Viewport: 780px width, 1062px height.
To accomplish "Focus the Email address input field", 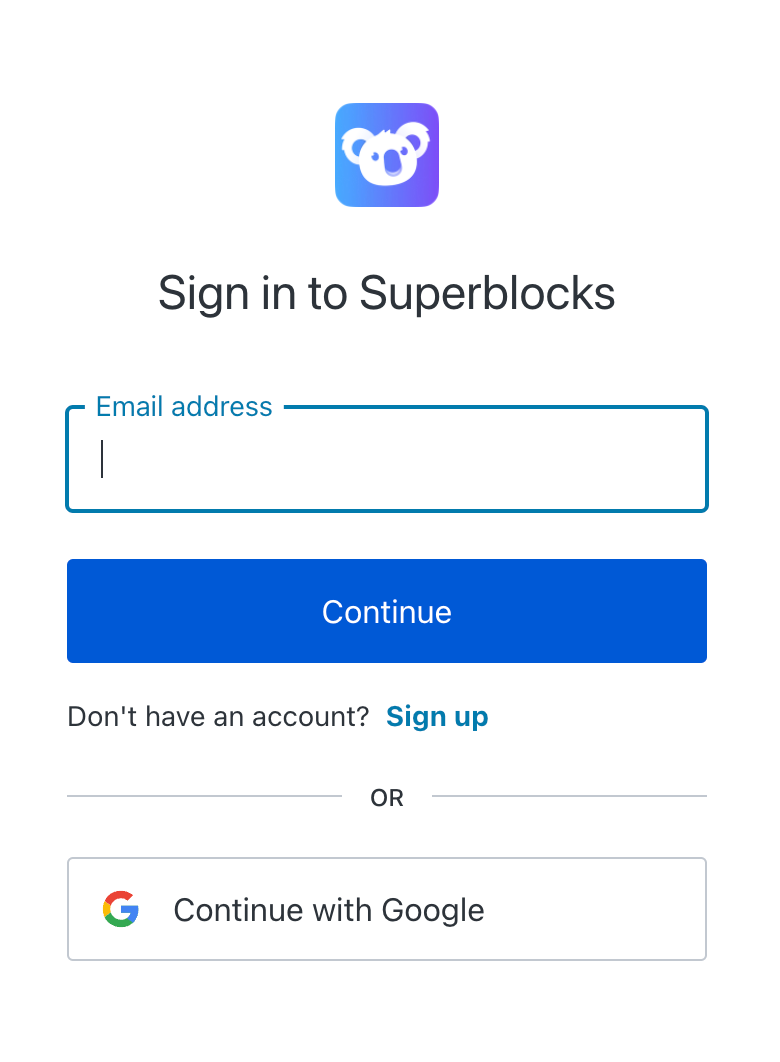I will pos(387,459).
